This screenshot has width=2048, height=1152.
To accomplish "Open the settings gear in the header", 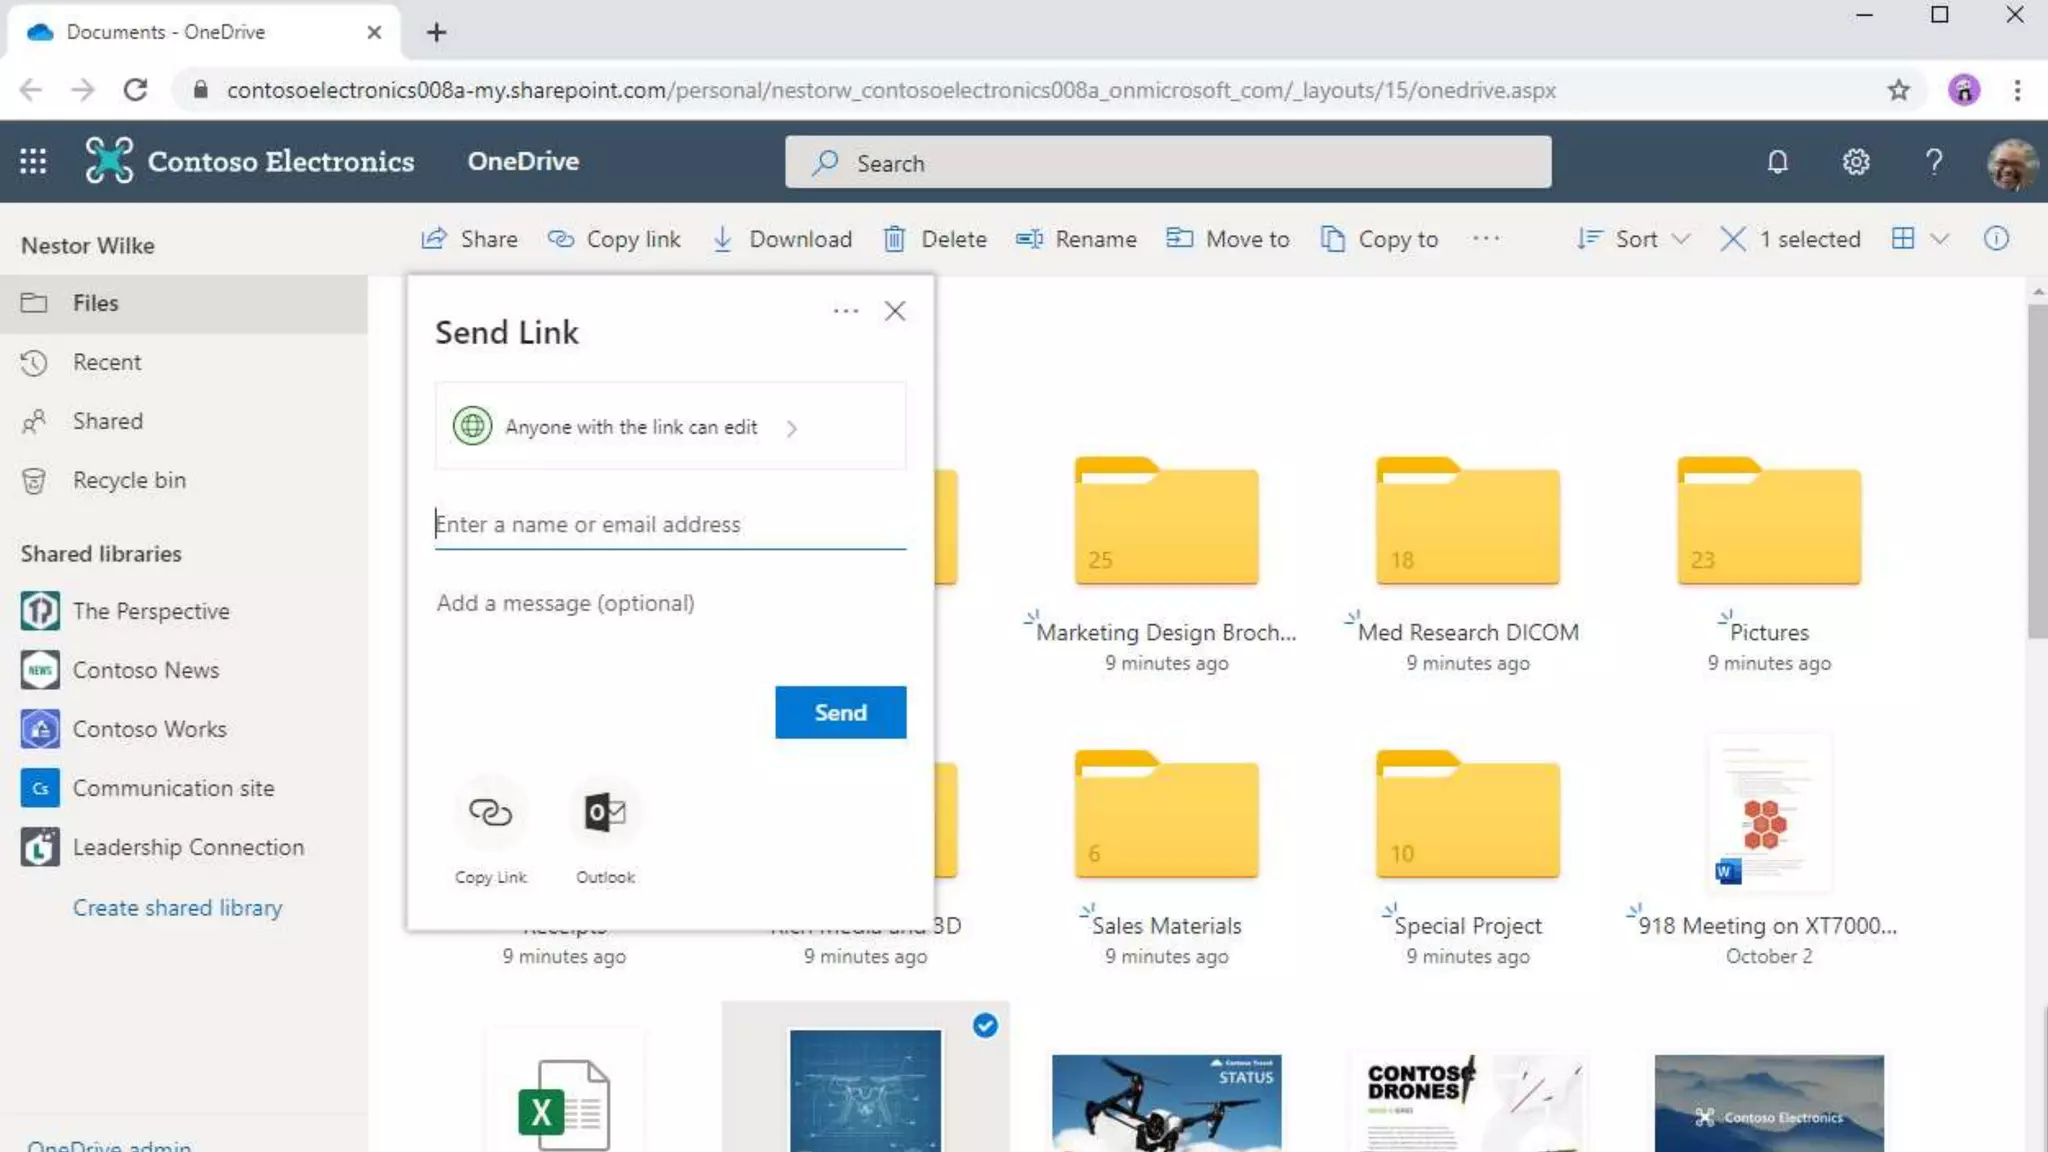I will click(x=1855, y=162).
